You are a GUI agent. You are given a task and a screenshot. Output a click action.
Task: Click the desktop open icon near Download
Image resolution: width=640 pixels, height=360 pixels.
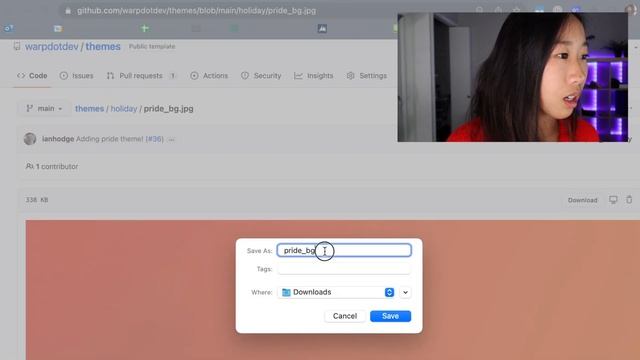[613, 200]
